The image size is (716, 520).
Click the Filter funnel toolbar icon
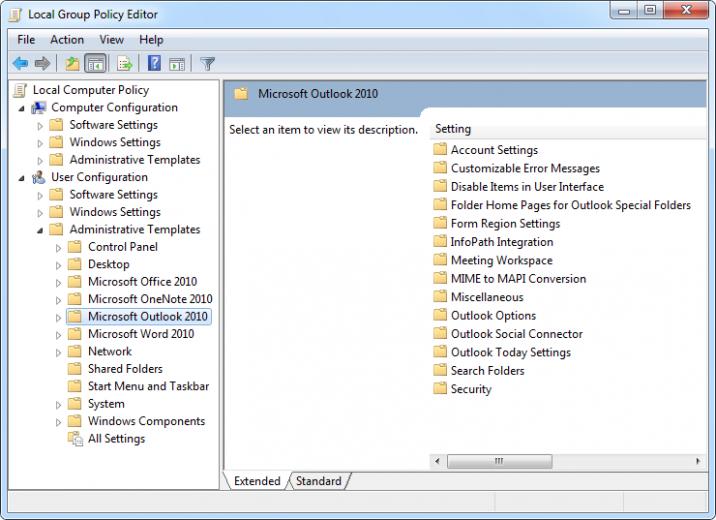[207, 63]
